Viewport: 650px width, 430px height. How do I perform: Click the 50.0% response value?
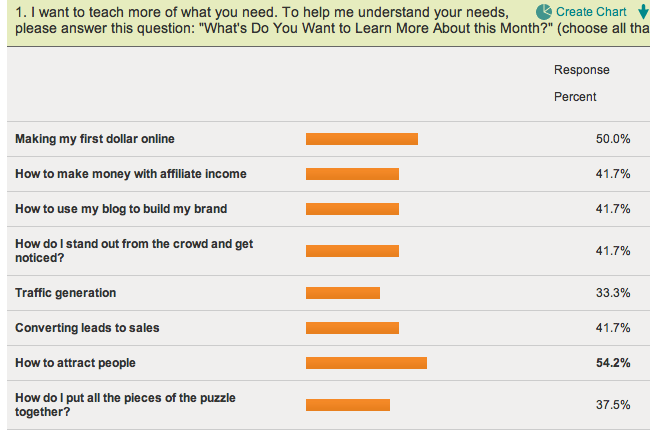click(x=613, y=139)
